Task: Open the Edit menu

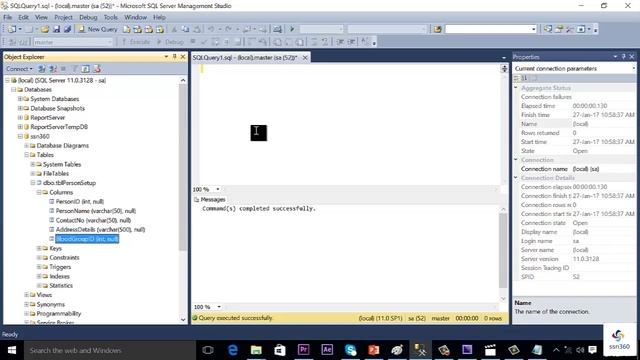Action: click(x=23, y=17)
